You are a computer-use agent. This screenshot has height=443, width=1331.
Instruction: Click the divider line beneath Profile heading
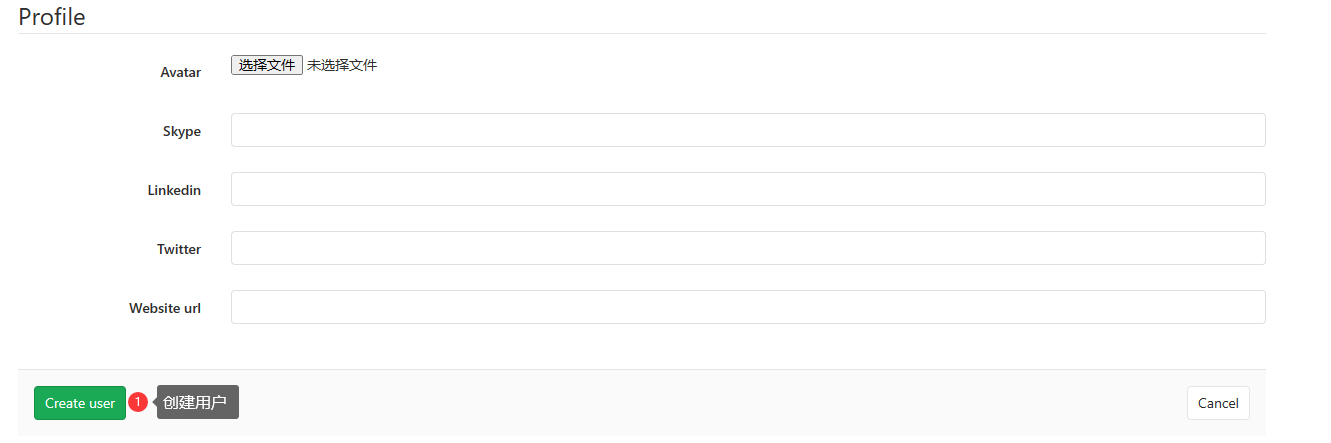point(642,33)
